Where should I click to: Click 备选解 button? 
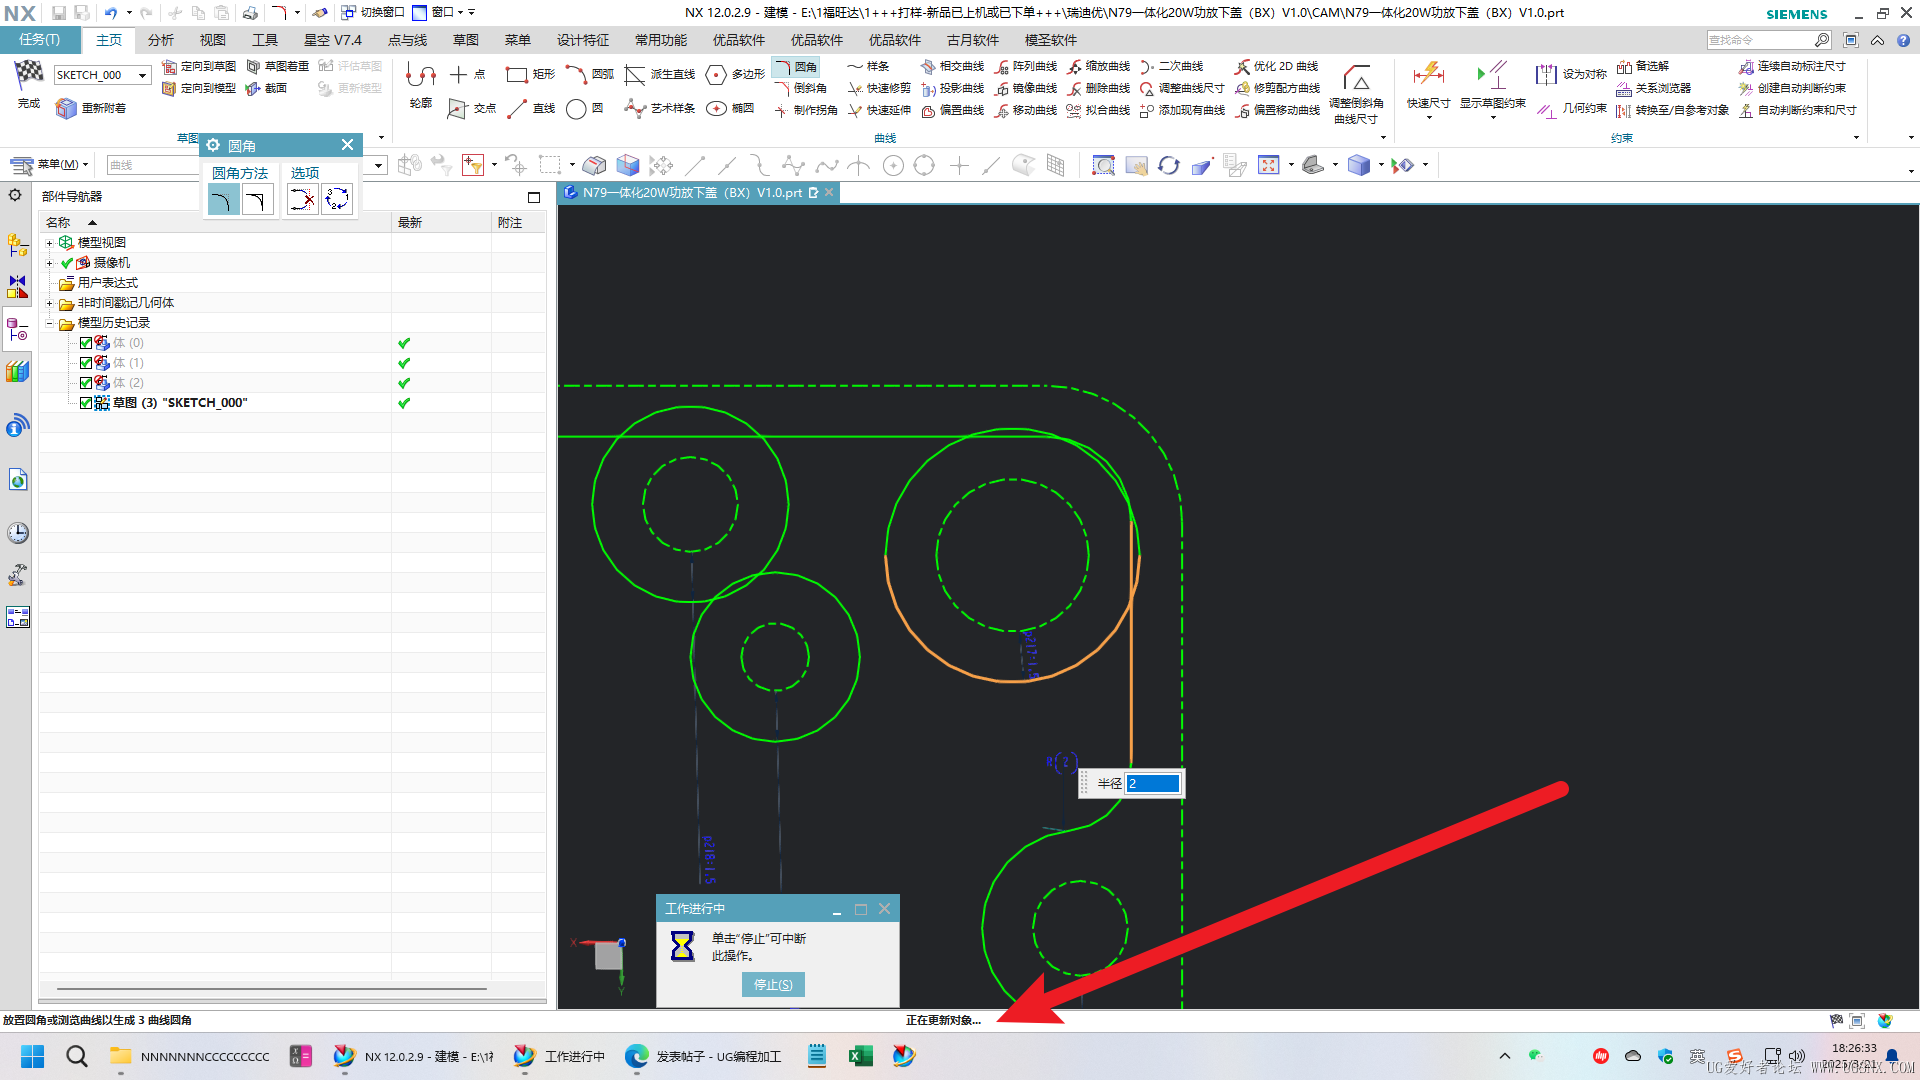[1643, 66]
